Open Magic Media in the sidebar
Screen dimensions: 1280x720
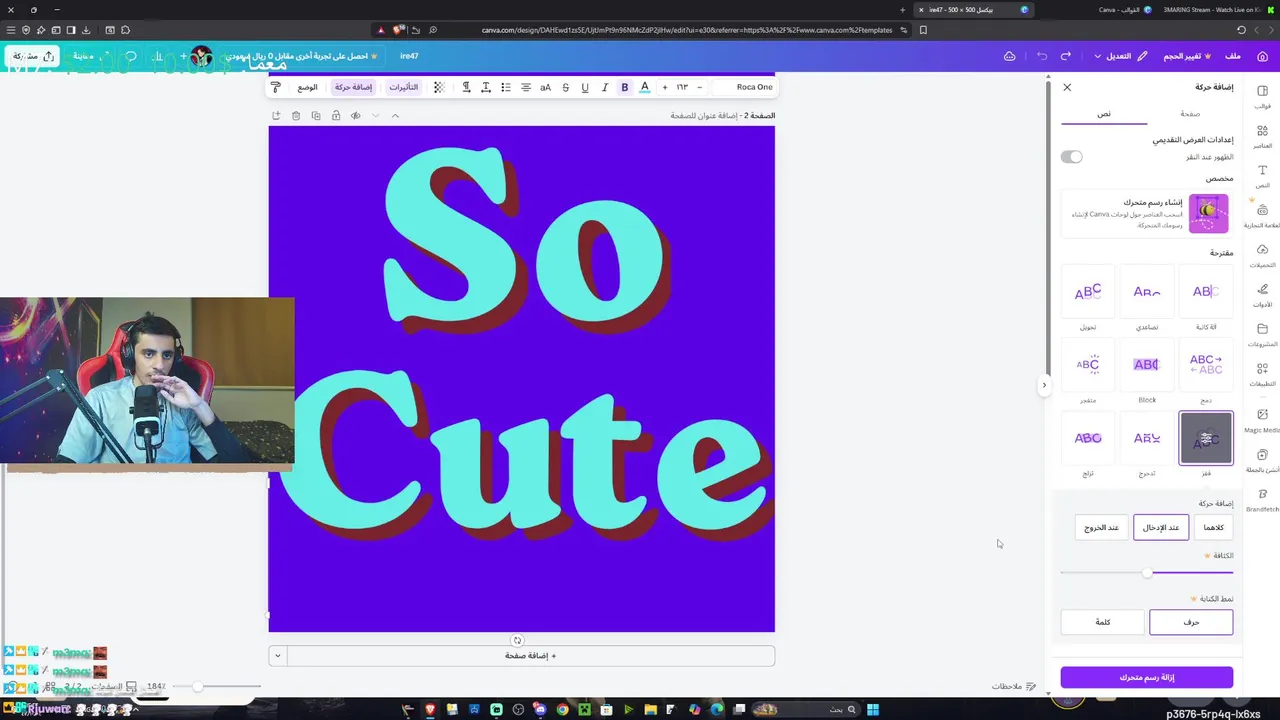(1262, 421)
